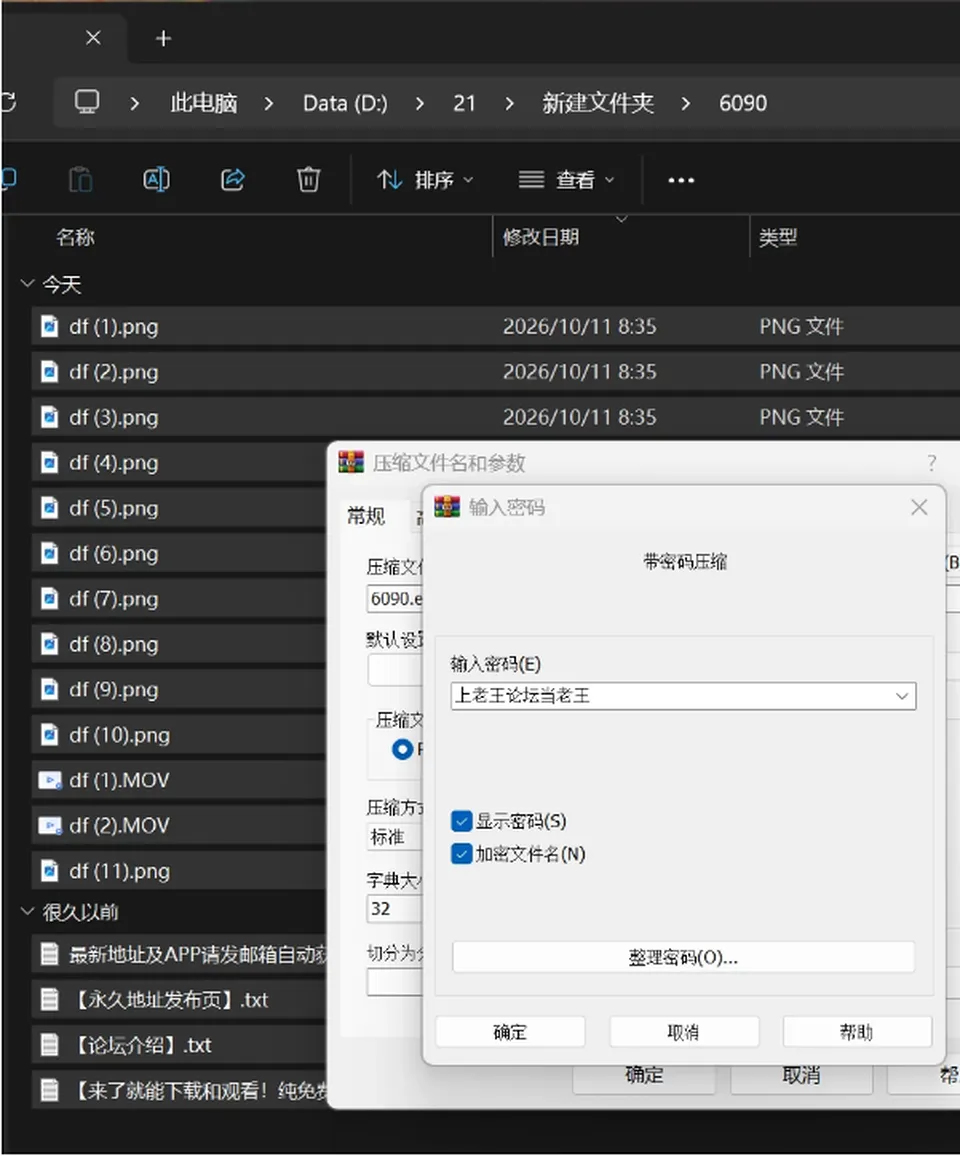This screenshot has width=960, height=1156.
Task: Navigate to 新建文件夹 breadcrumb
Action: 598,103
